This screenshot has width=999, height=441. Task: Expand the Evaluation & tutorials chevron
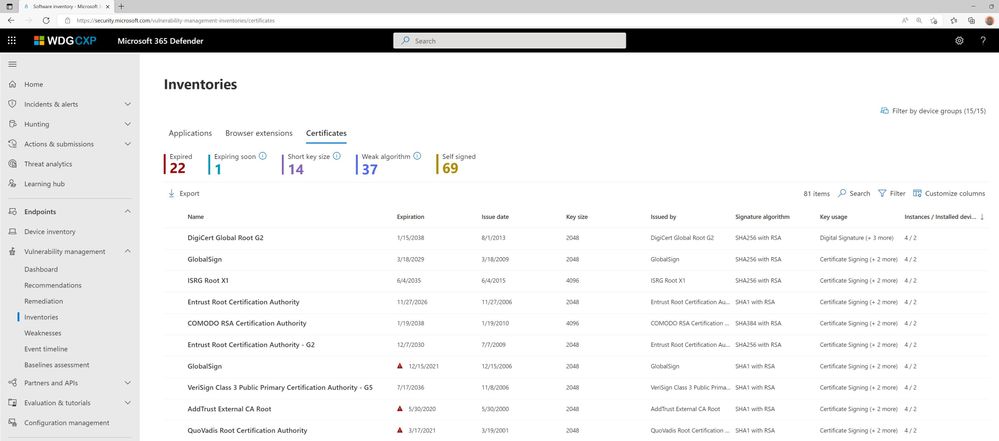coord(127,403)
